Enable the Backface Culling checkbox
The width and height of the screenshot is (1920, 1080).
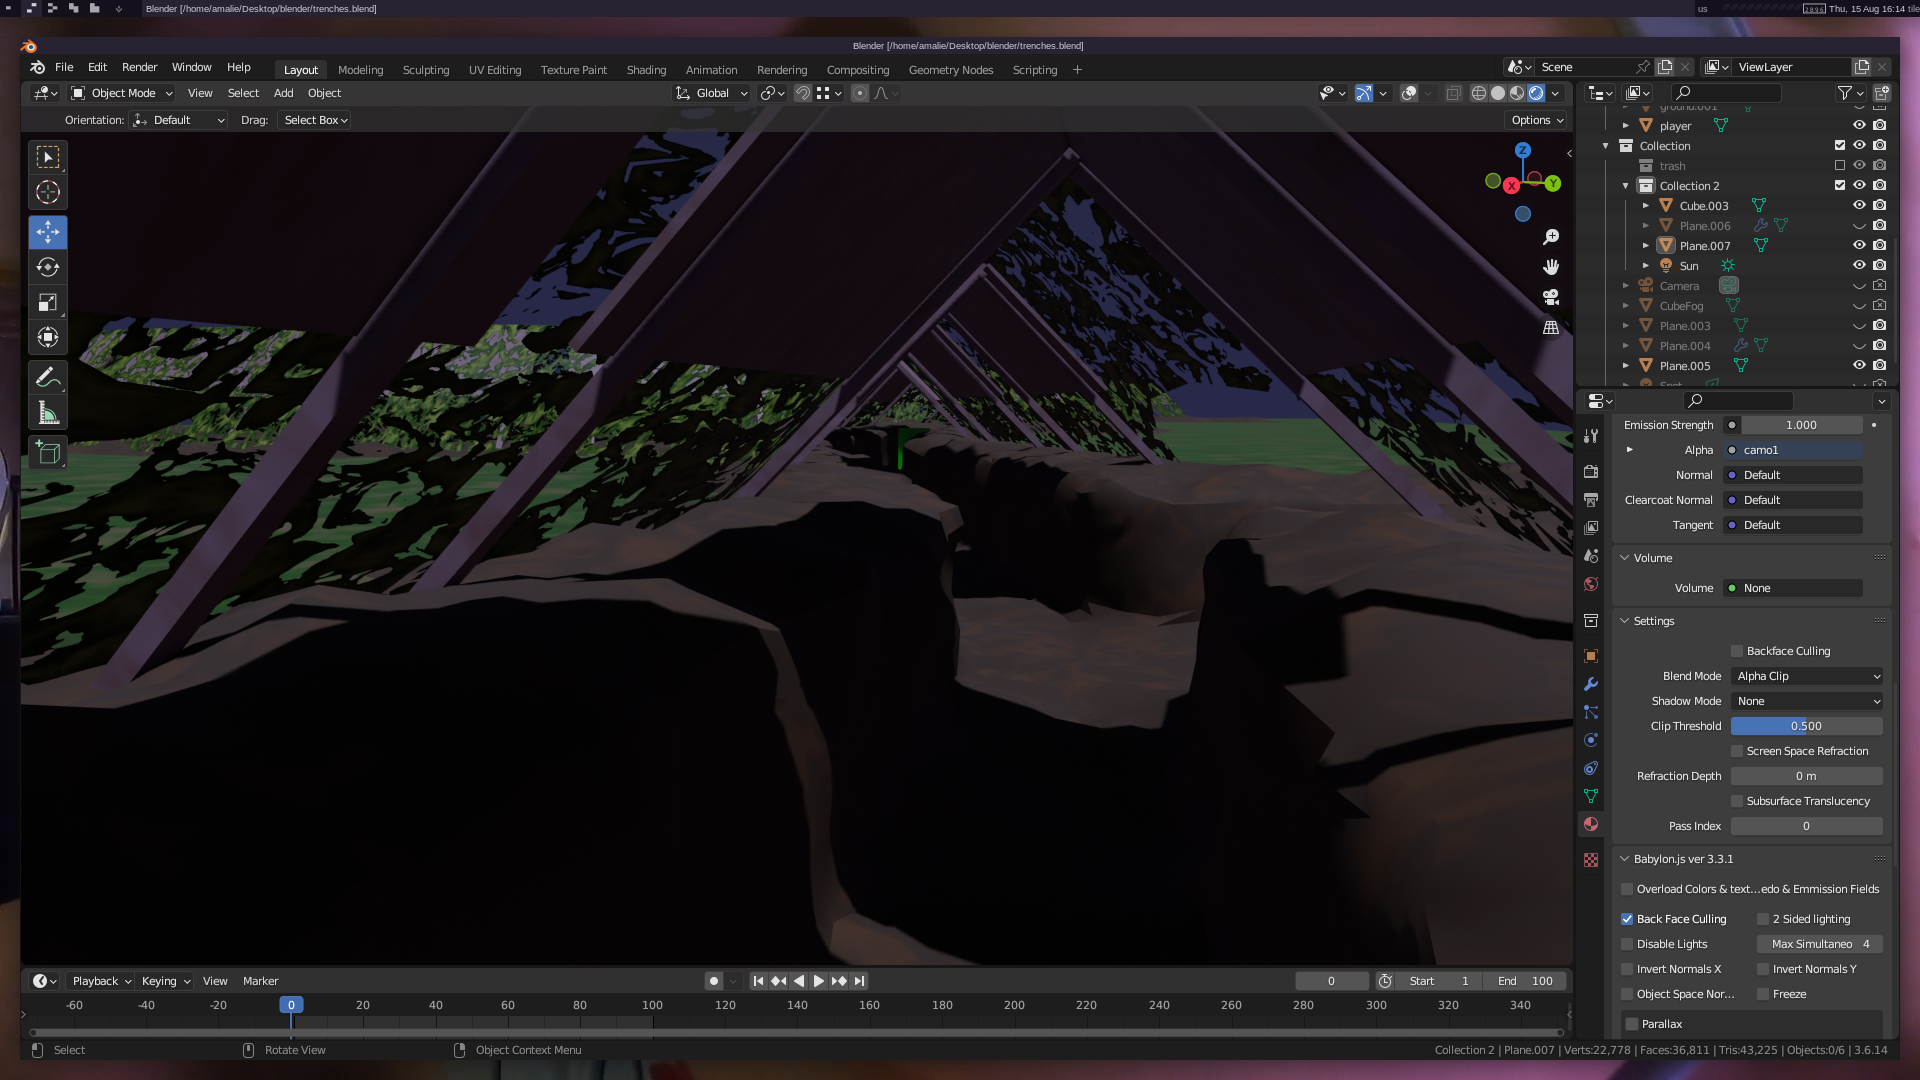[1737, 651]
